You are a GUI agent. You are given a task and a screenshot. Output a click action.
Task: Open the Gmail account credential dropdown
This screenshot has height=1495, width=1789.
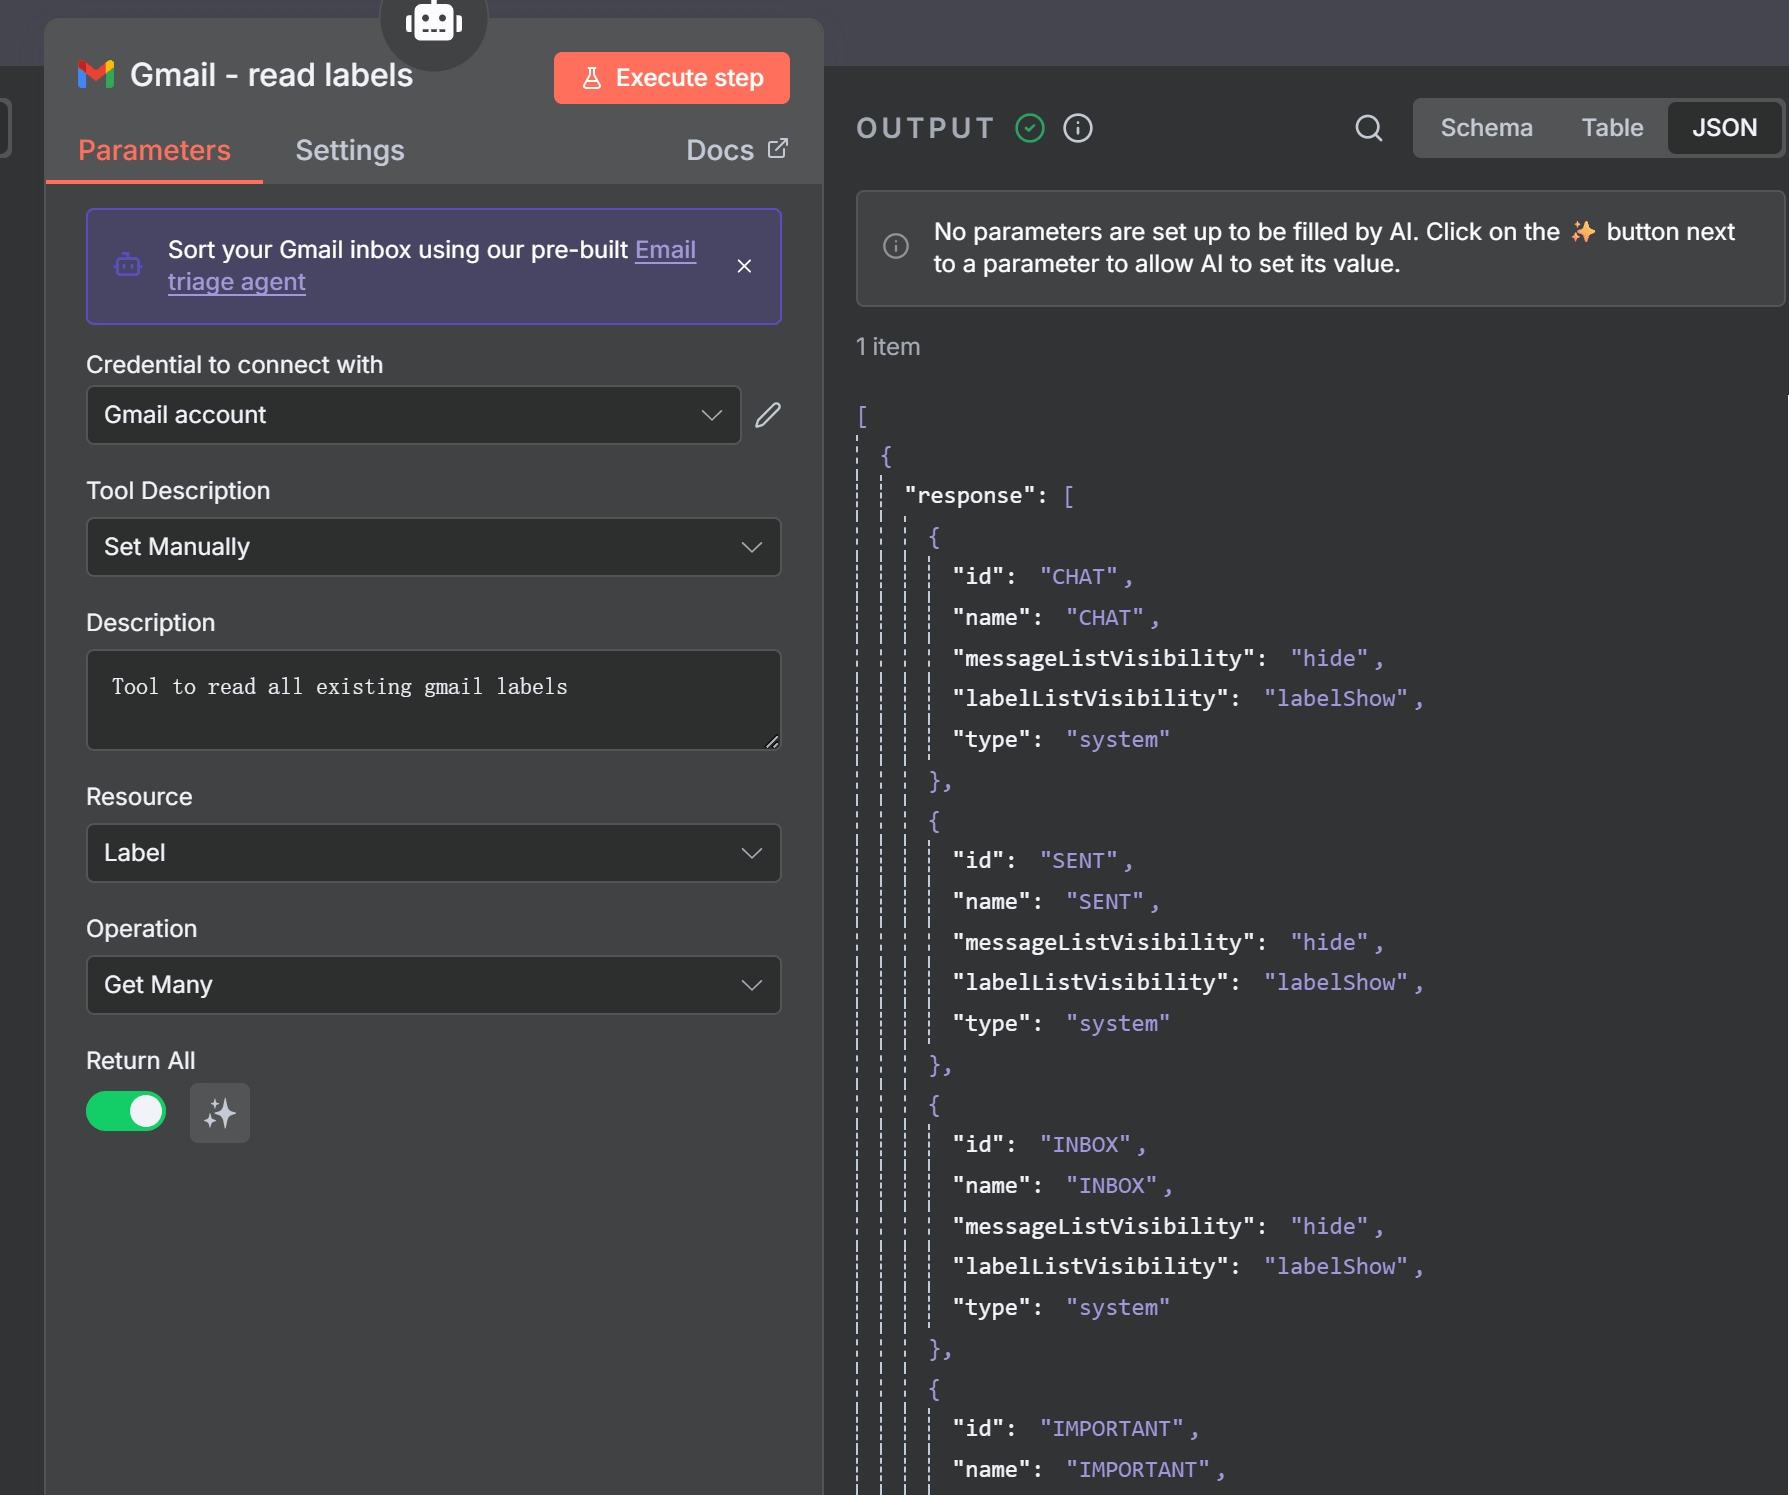click(413, 415)
